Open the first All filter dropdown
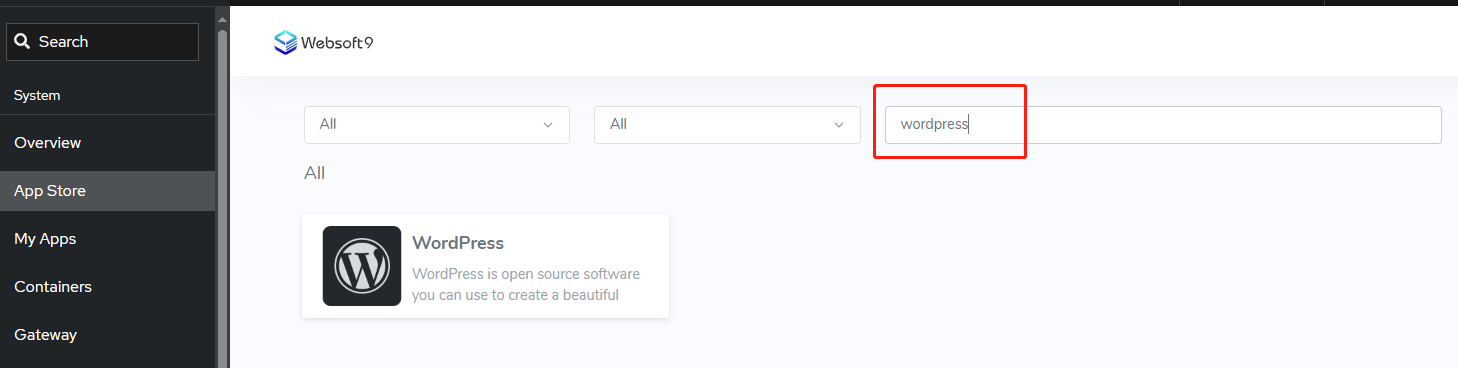The image size is (1458, 368). pyautogui.click(x=437, y=125)
